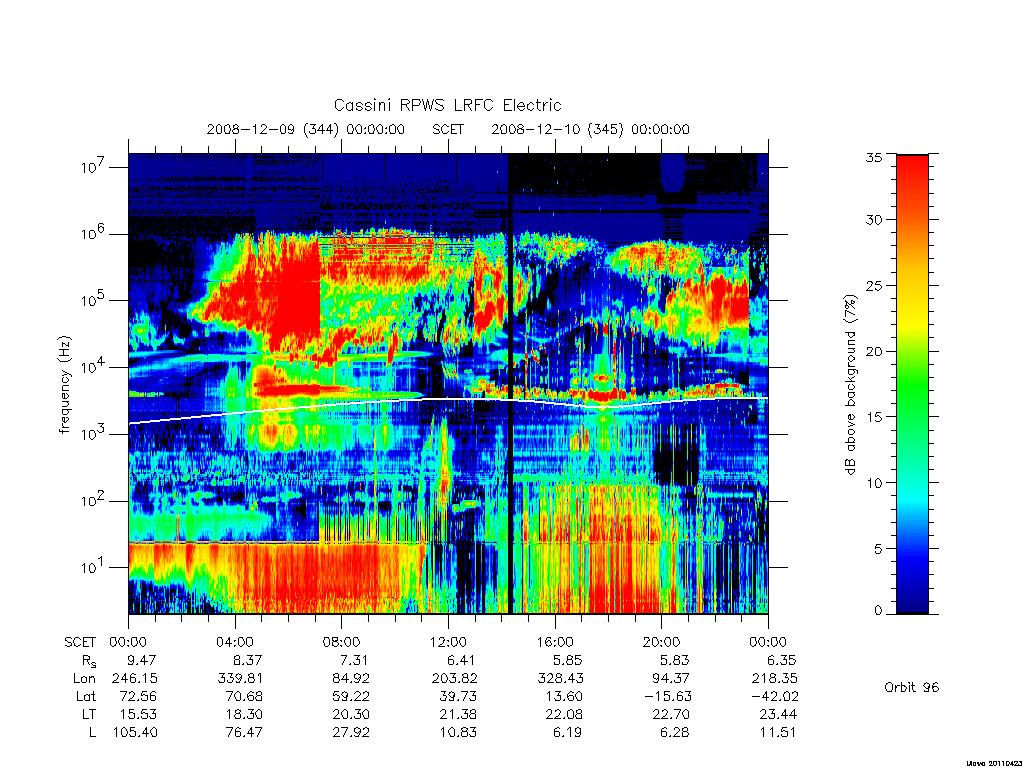The height and width of the screenshot is (768, 1024).
Task: Click the Rs row label
Action: pos(89,661)
